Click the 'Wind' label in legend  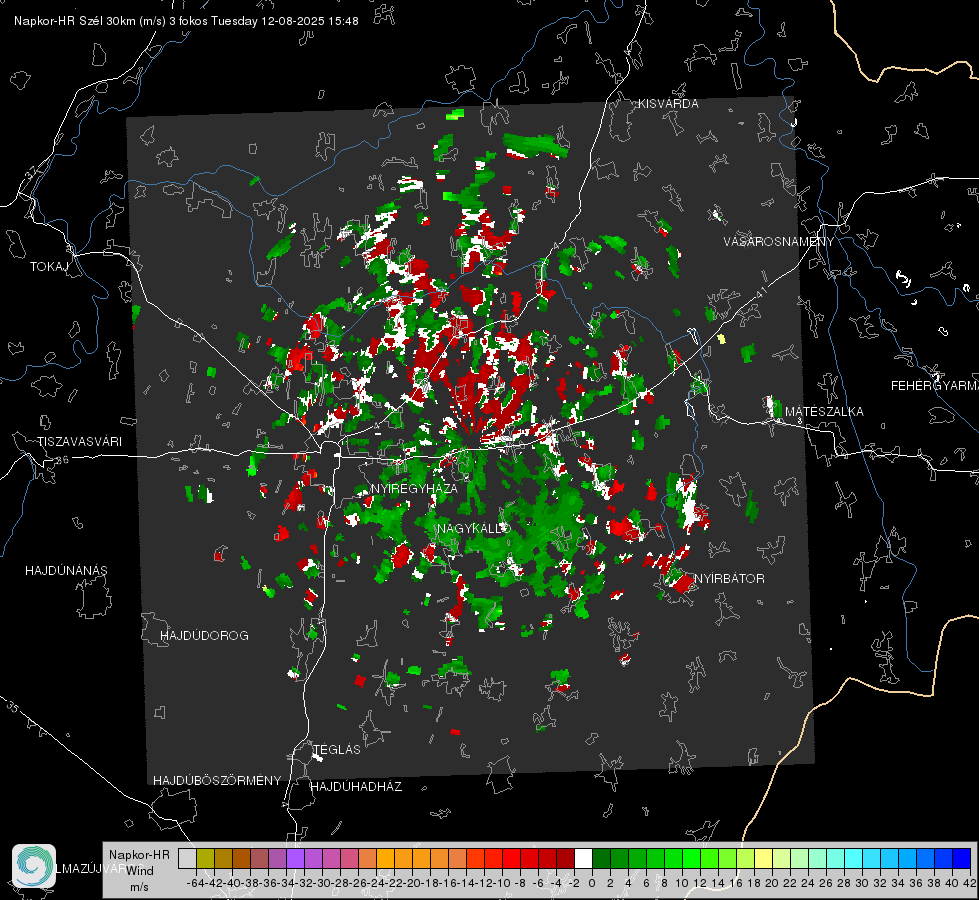pyautogui.click(x=139, y=871)
